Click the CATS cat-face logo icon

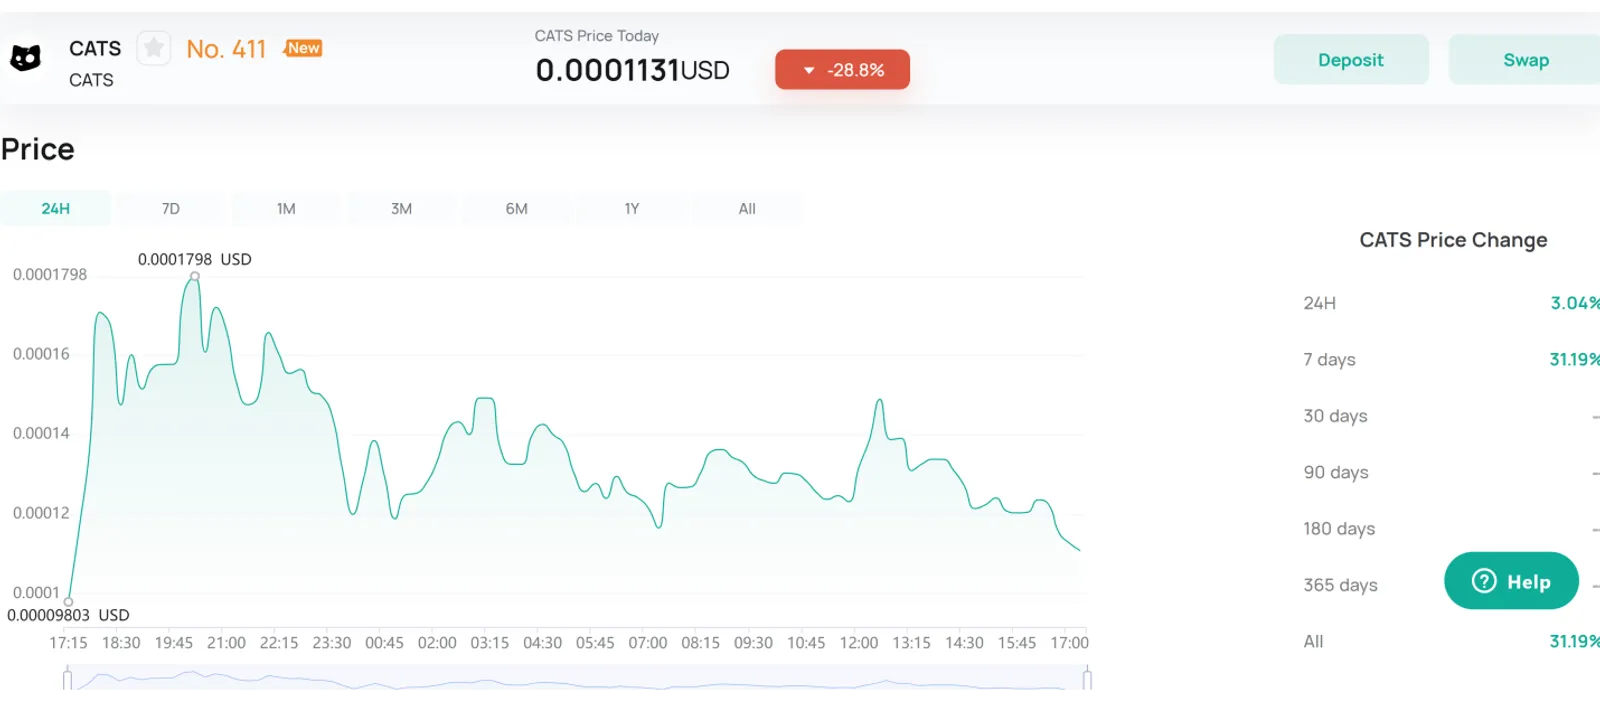point(25,58)
